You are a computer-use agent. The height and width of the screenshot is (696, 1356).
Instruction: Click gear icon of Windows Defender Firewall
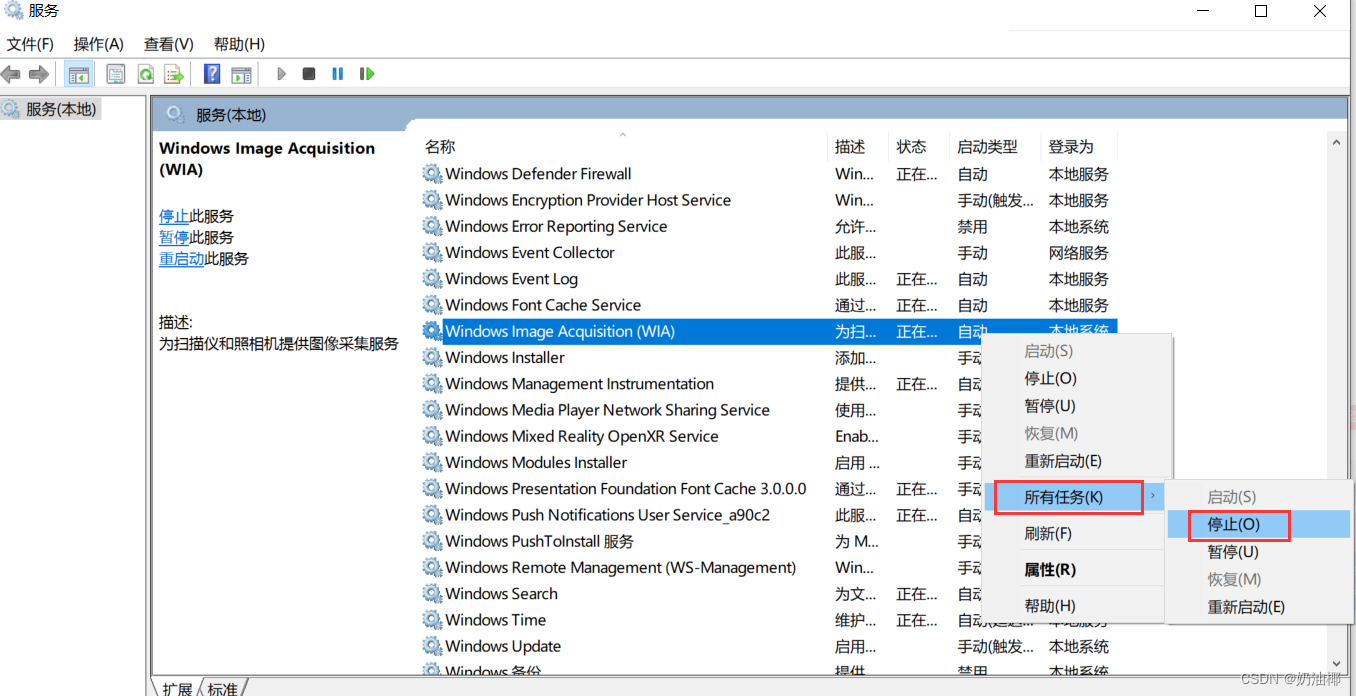click(x=432, y=174)
